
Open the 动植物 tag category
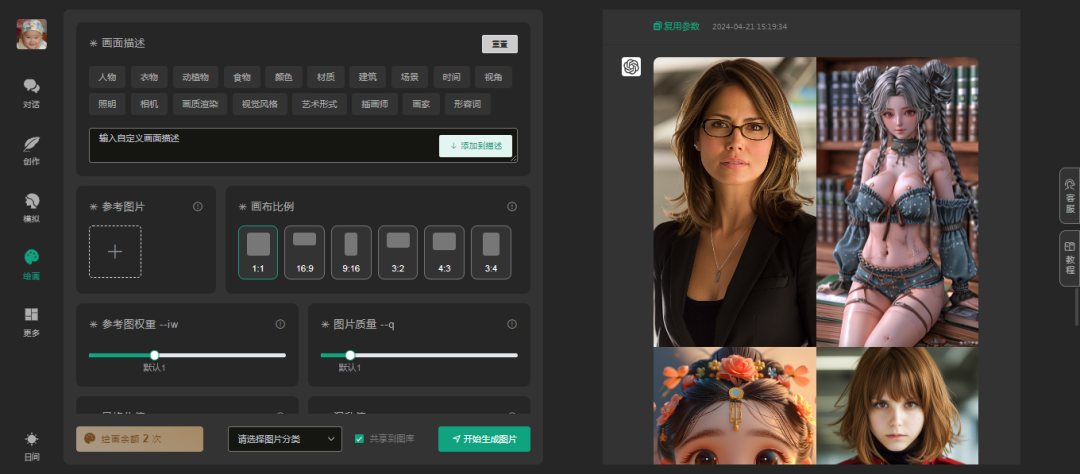click(196, 77)
